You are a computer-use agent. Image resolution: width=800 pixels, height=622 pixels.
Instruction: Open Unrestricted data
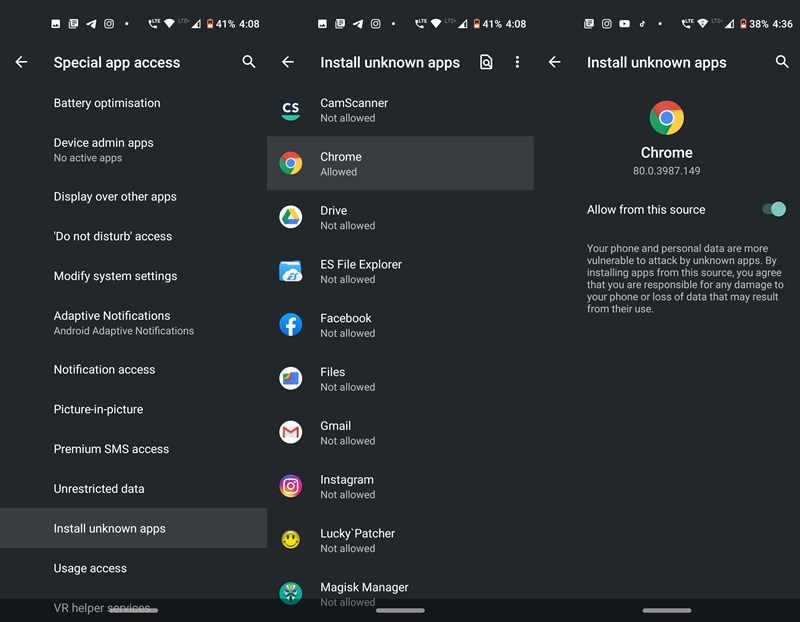[x=133, y=489]
